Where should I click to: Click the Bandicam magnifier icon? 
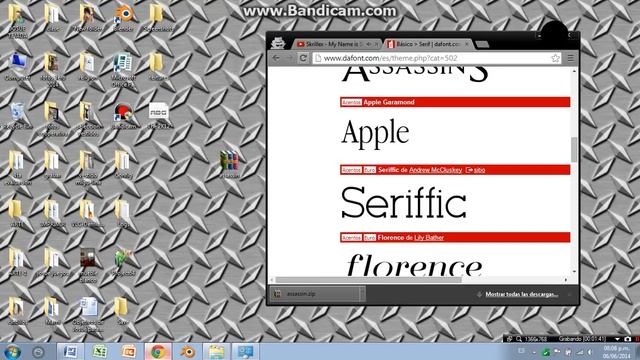pos(518,339)
